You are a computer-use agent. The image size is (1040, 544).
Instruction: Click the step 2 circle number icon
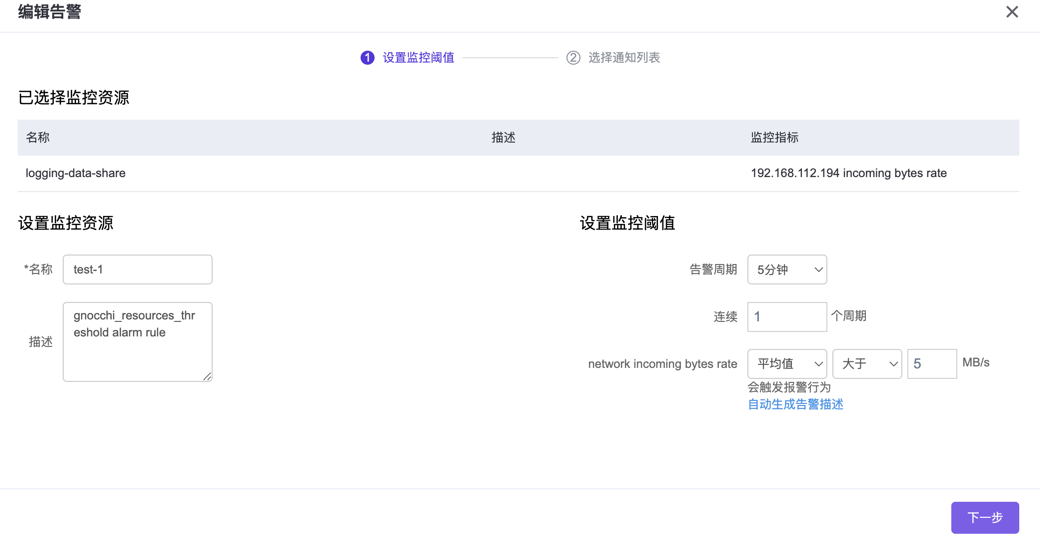pyautogui.click(x=573, y=58)
